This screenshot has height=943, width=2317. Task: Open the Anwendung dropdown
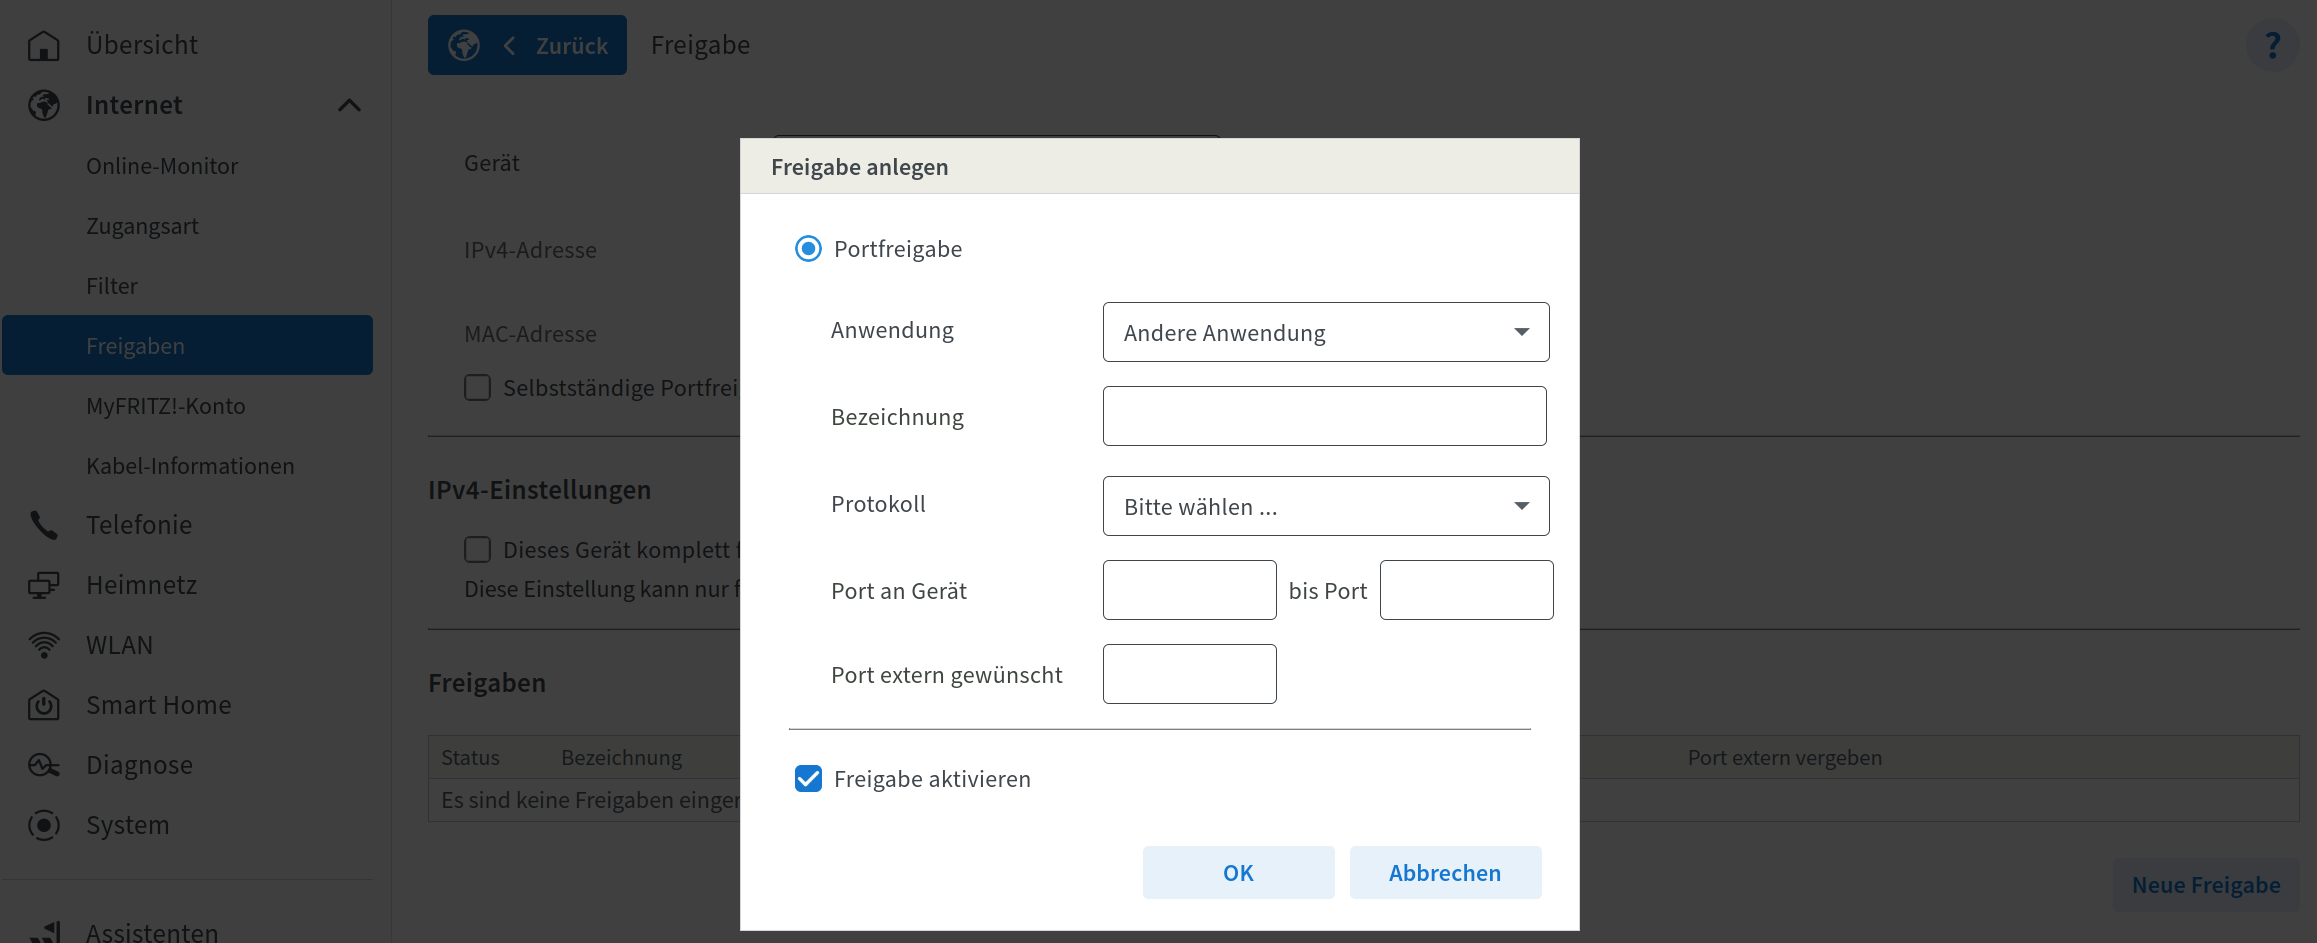(x=1325, y=332)
